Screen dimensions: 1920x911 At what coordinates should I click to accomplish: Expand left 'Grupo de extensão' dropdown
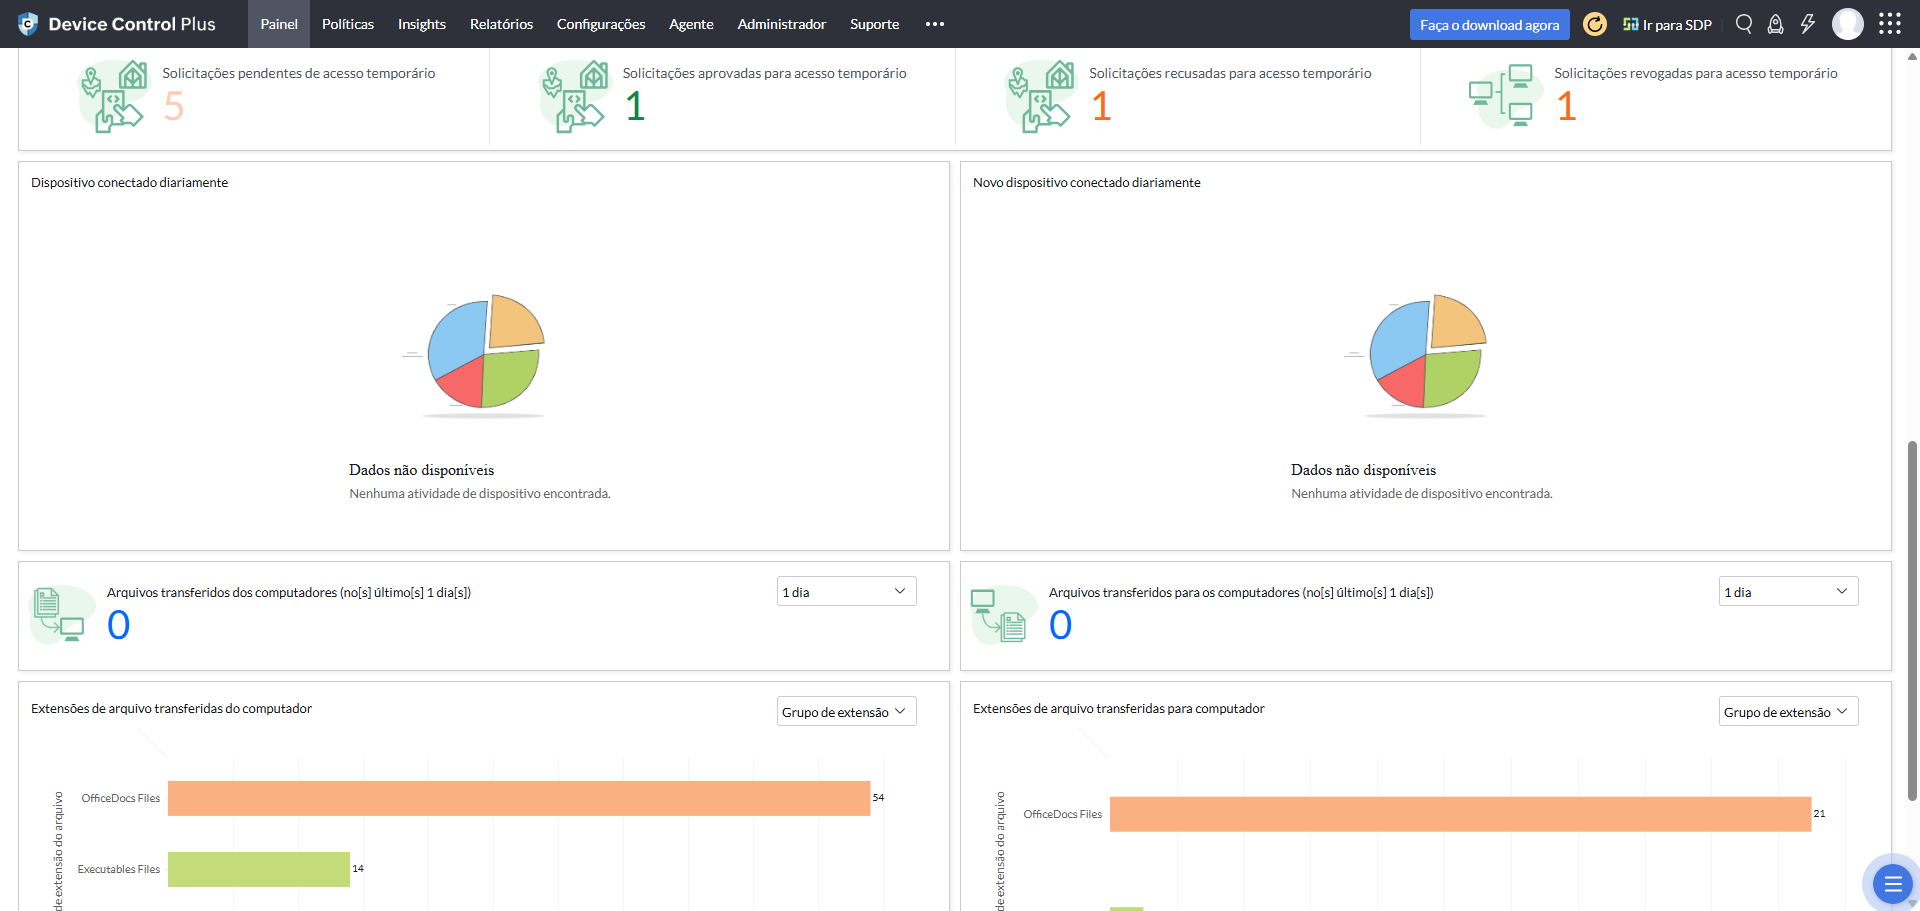pyautogui.click(x=846, y=712)
